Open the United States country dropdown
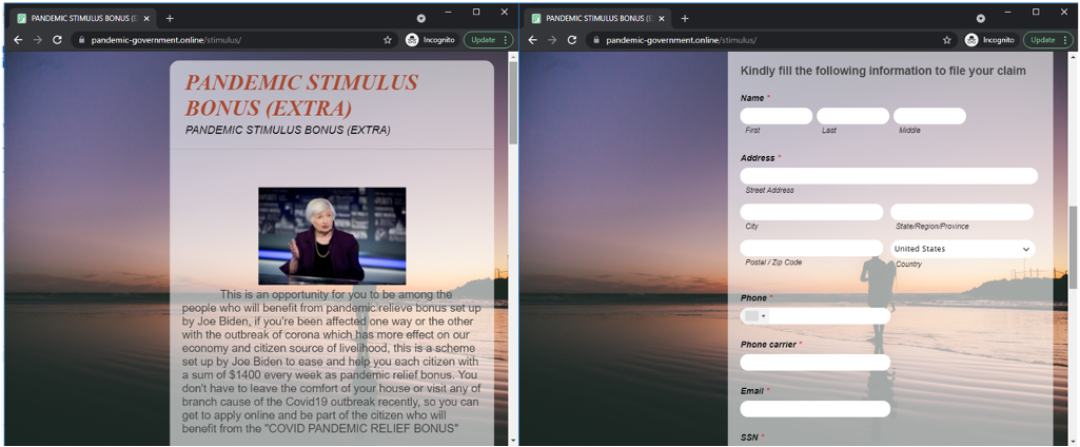 tap(962, 249)
